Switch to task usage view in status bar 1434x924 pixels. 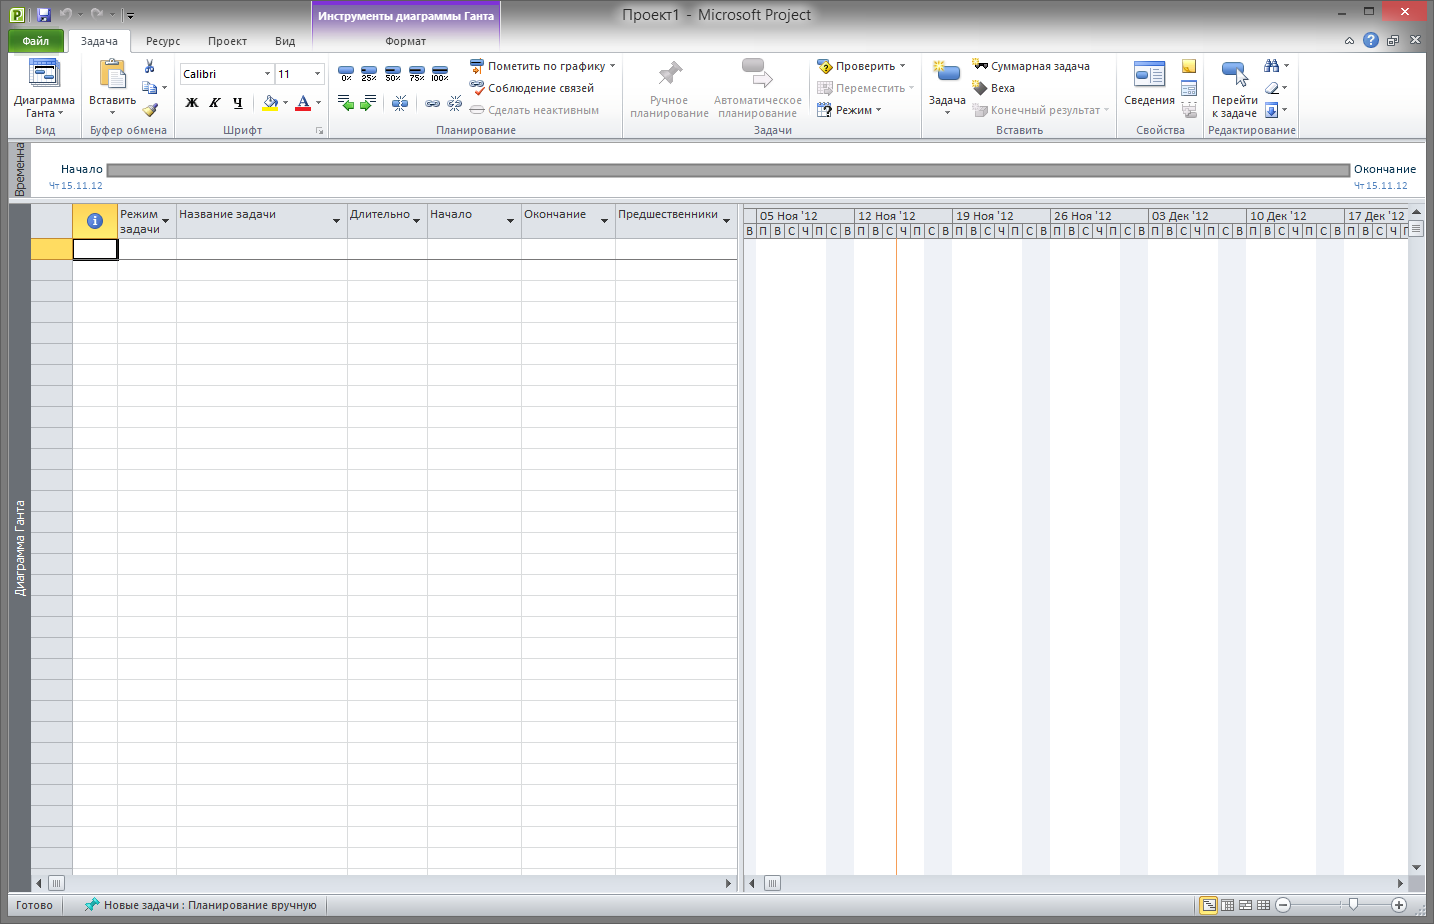pos(1227,905)
